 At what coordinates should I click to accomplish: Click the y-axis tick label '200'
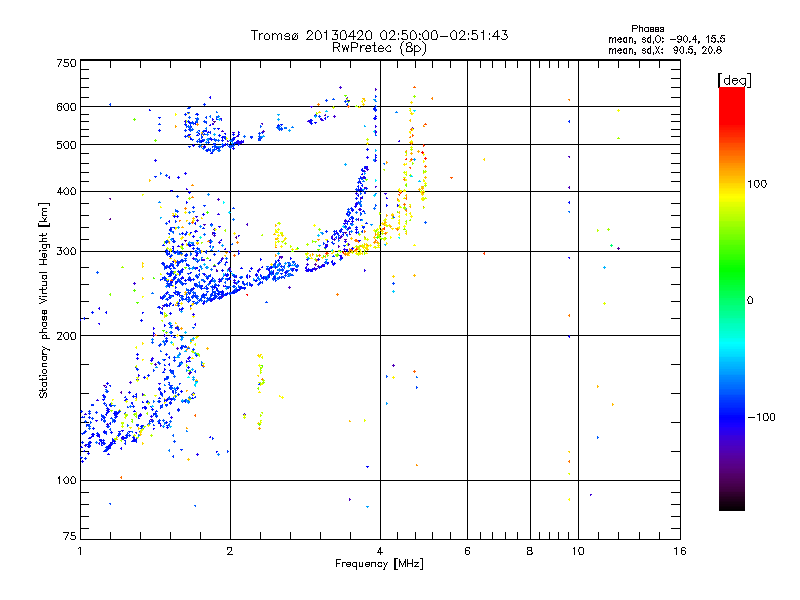pos(66,336)
